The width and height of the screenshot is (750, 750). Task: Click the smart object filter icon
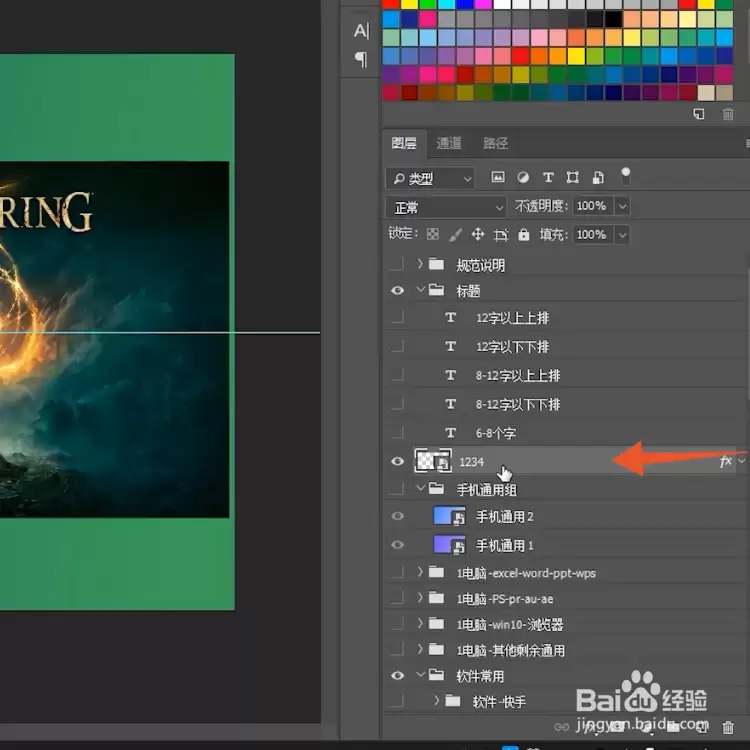point(598,177)
